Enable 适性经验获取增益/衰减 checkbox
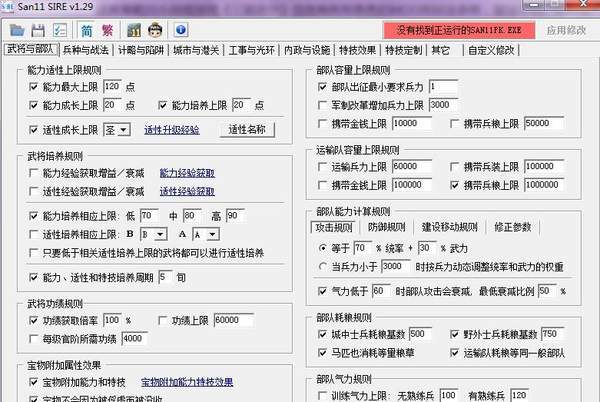This screenshot has width=600, height=402. (33, 191)
